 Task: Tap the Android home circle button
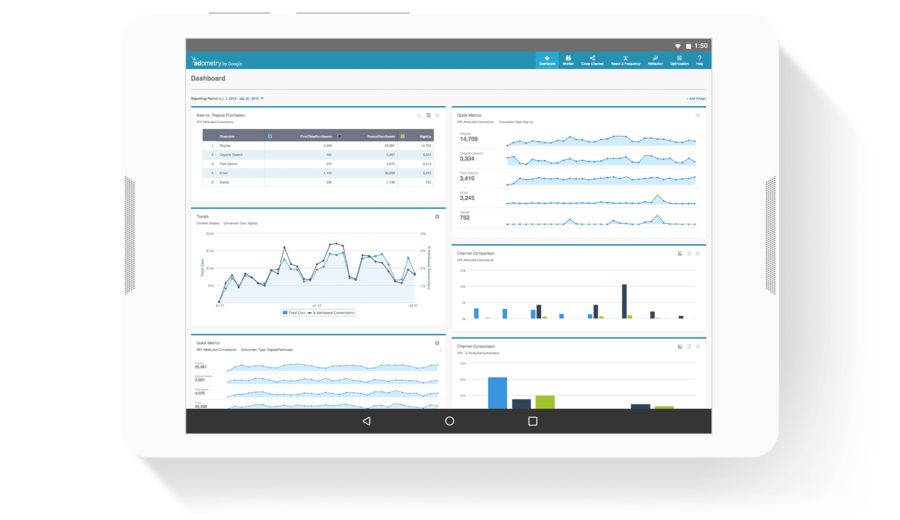tap(449, 421)
